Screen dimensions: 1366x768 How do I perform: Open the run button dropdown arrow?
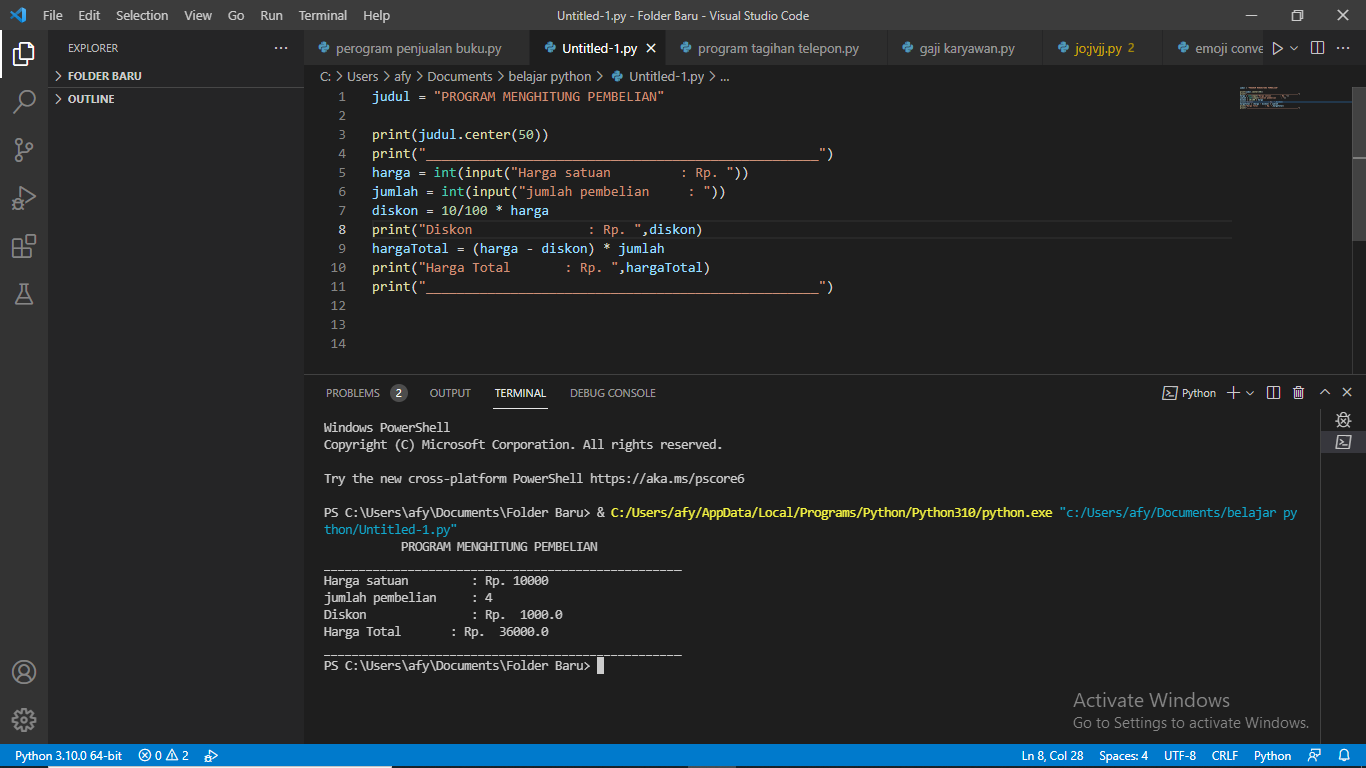coord(1294,48)
